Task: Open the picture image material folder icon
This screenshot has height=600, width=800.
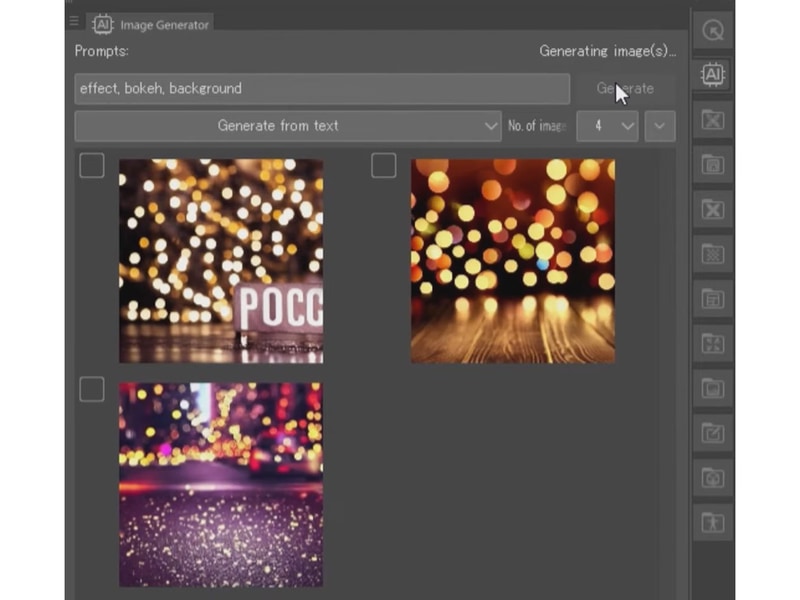Action: (713, 388)
